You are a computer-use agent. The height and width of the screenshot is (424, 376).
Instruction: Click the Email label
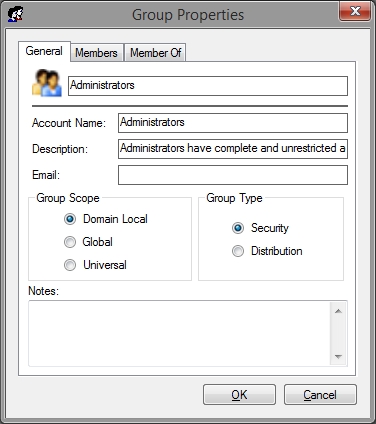click(x=46, y=175)
